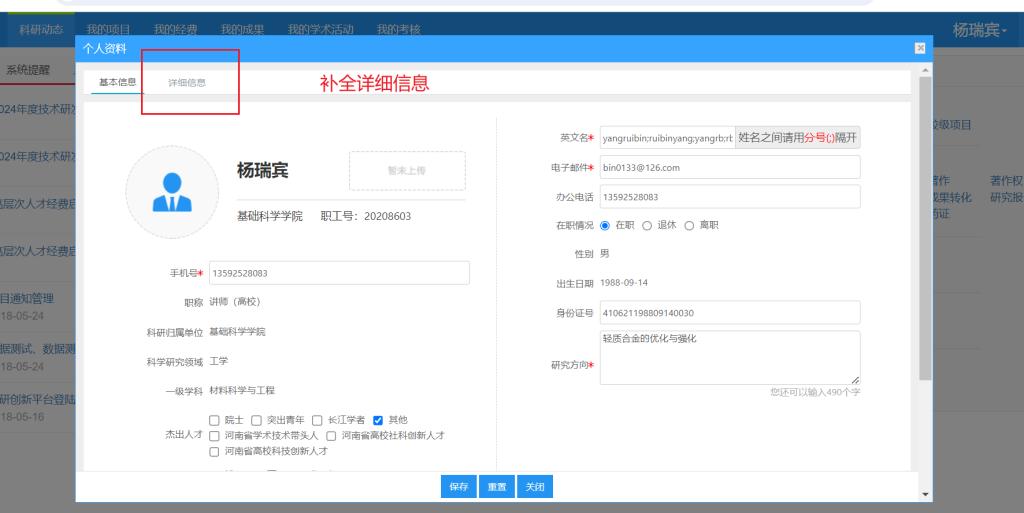
Task: Click the birth date 1988-09-14
Action: point(624,283)
